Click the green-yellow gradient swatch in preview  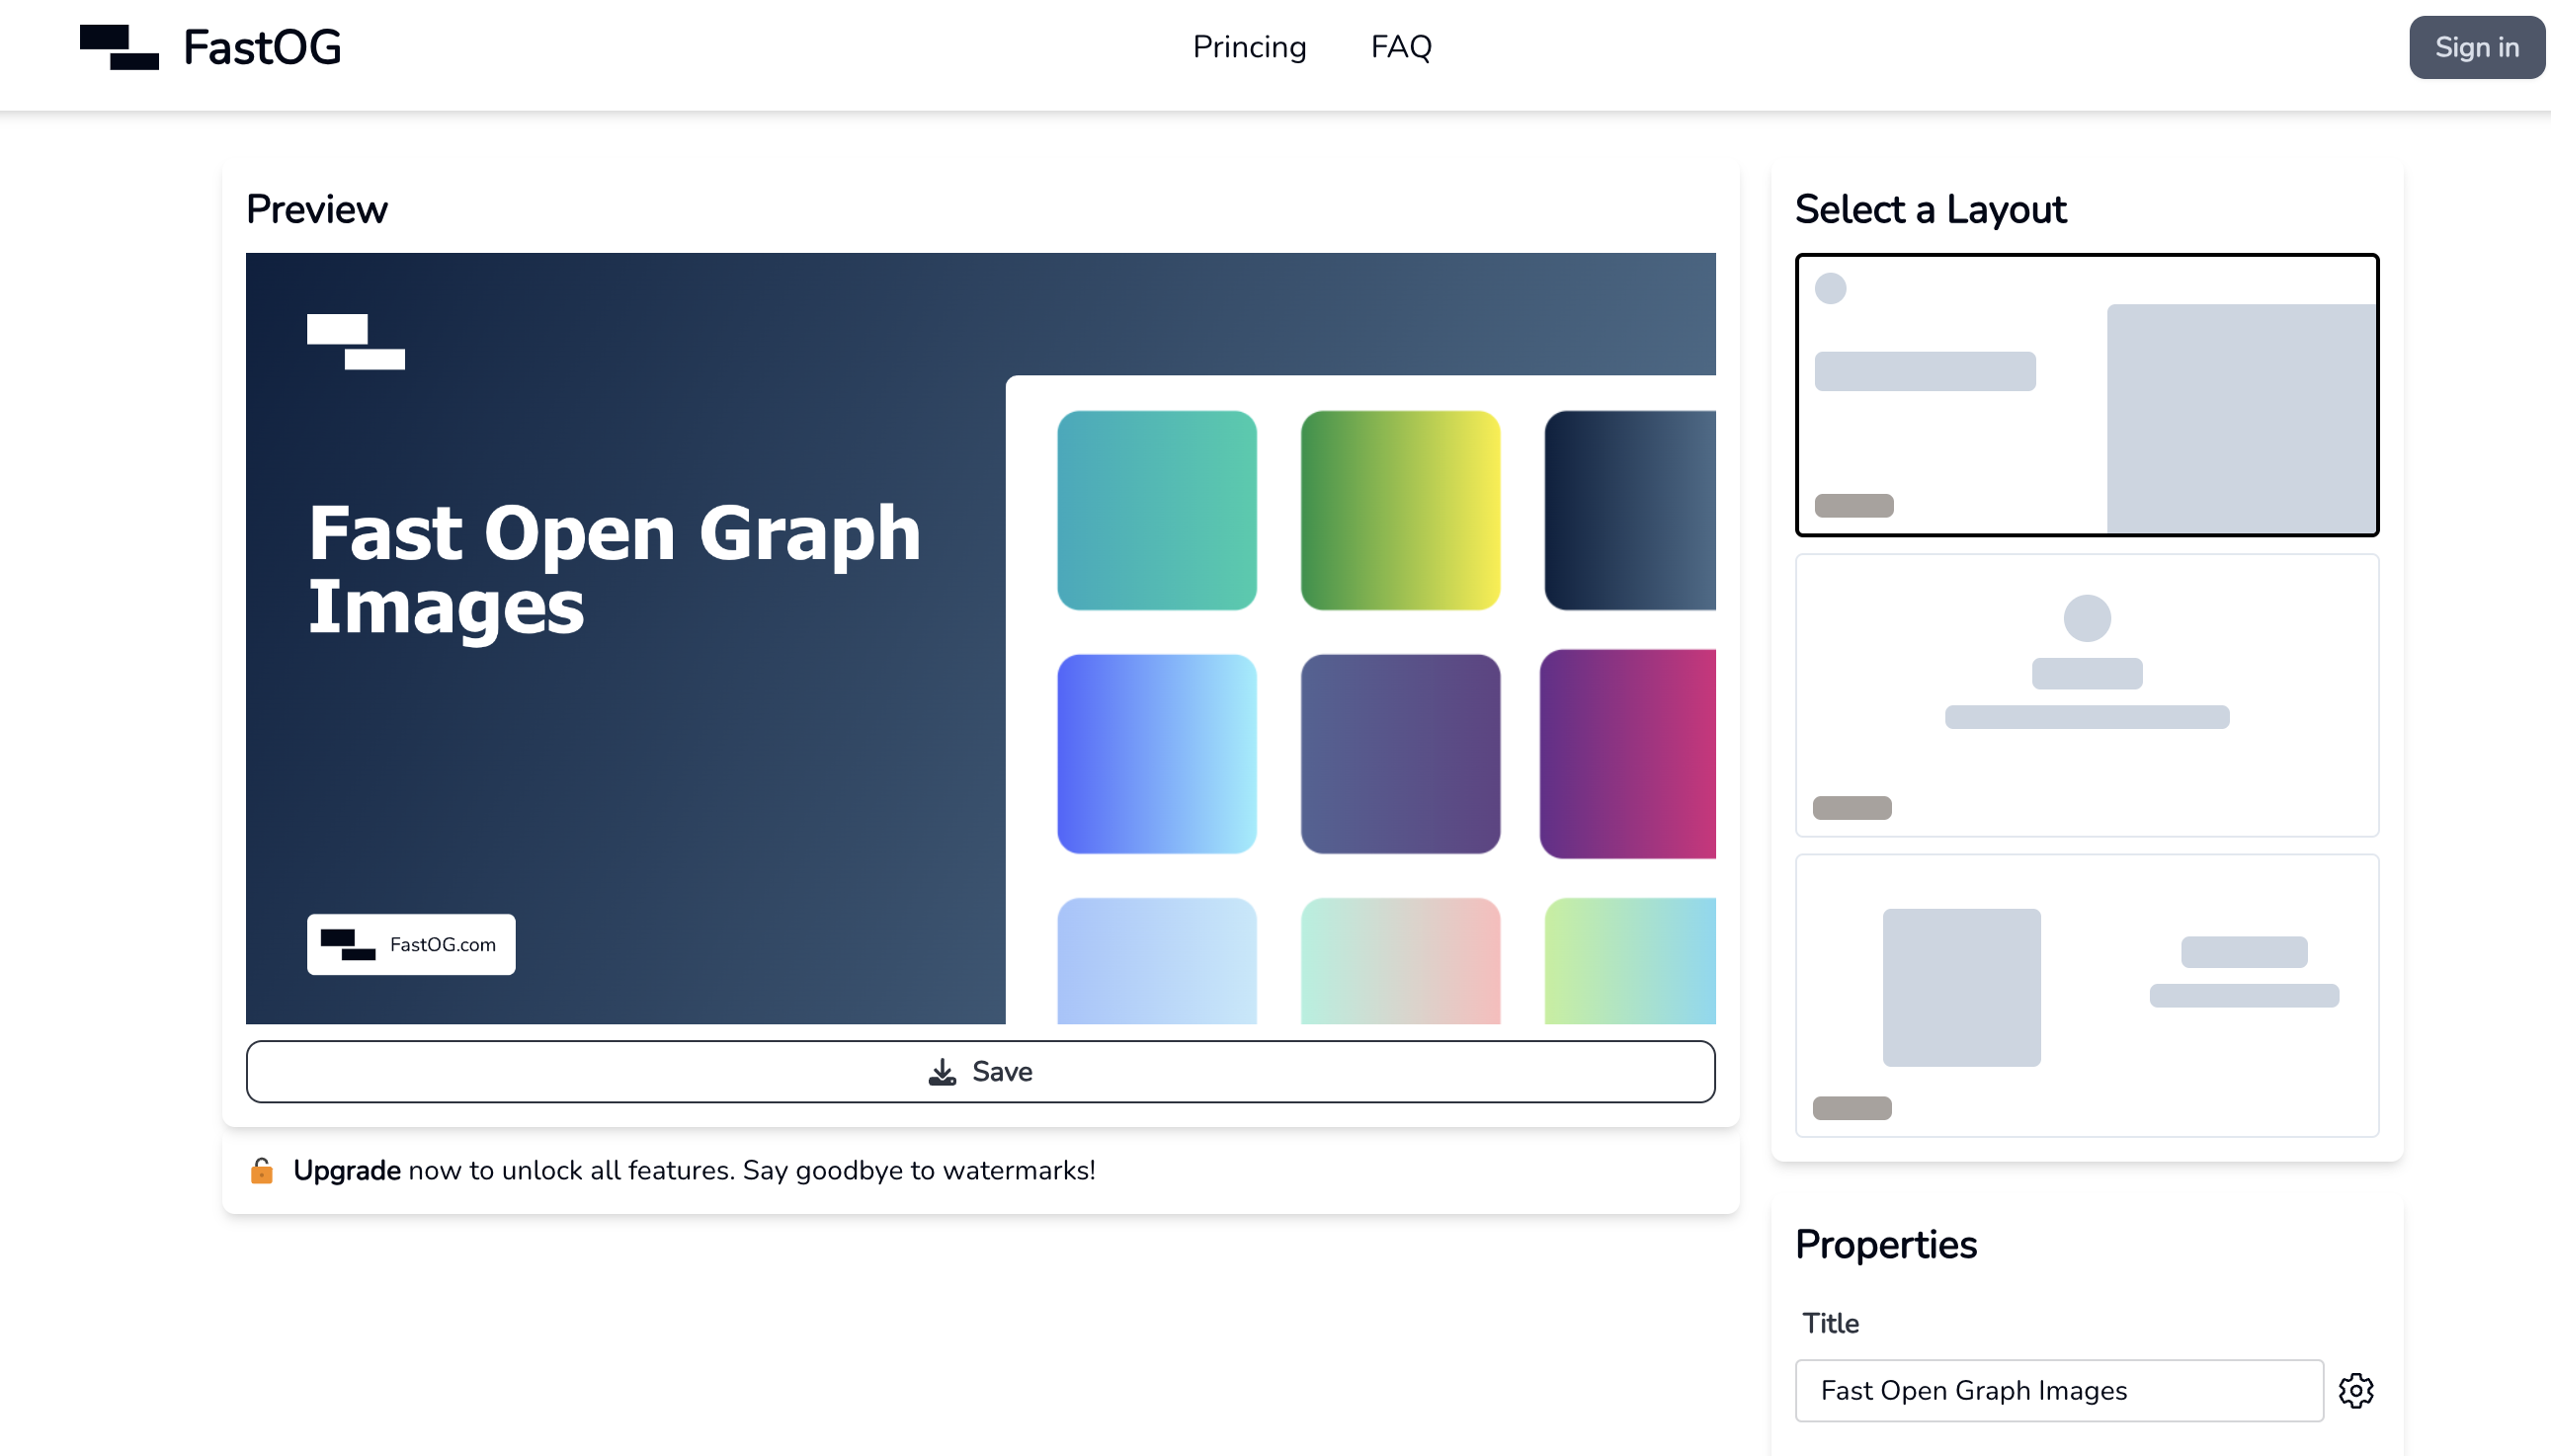(x=1400, y=510)
